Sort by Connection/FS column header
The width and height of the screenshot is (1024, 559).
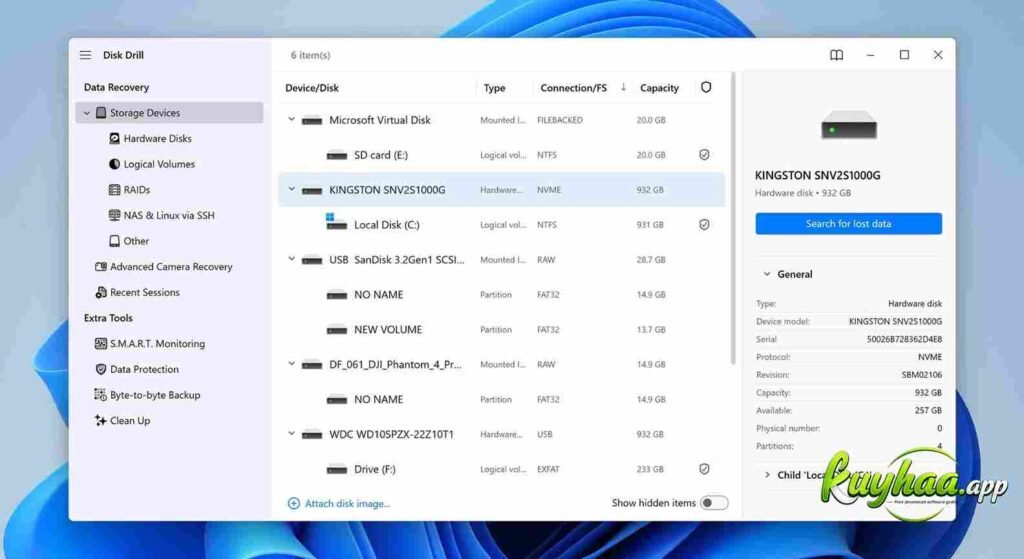click(573, 88)
